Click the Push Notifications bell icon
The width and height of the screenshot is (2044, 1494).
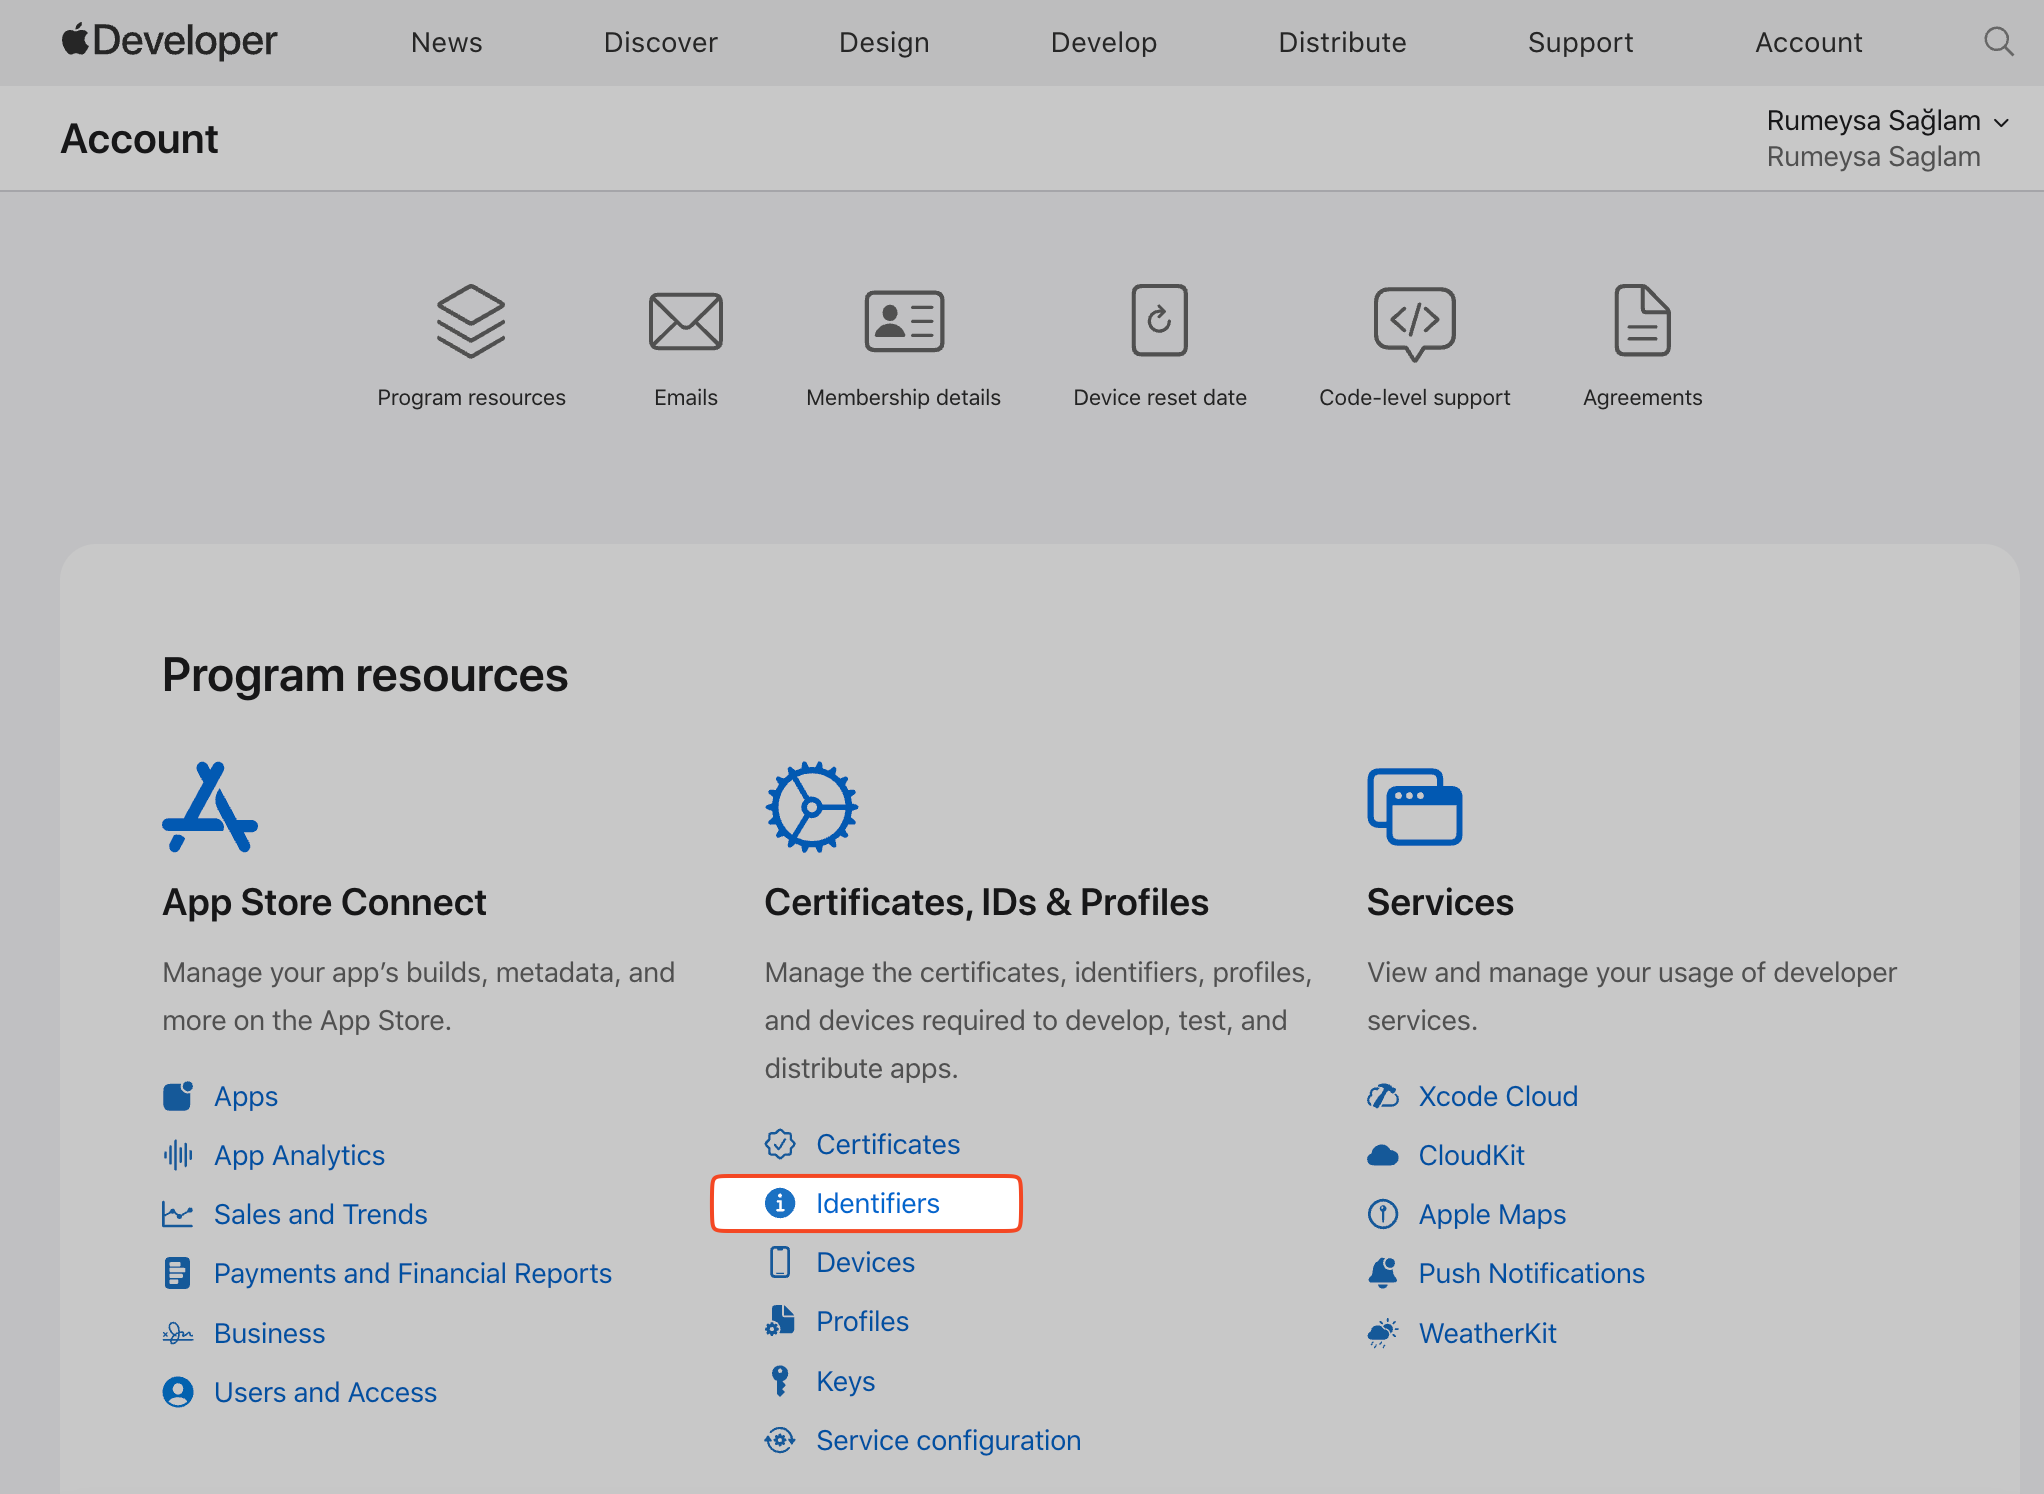point(1383,1272)
